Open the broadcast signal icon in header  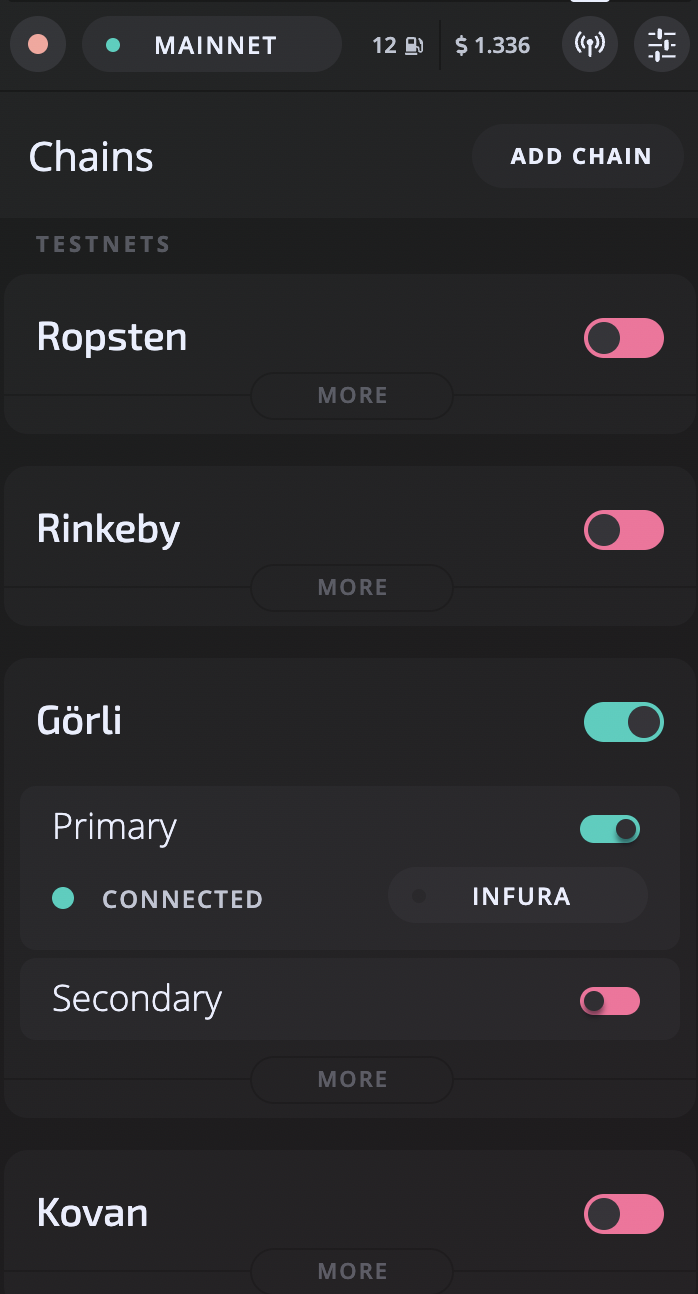click(590, 45)
